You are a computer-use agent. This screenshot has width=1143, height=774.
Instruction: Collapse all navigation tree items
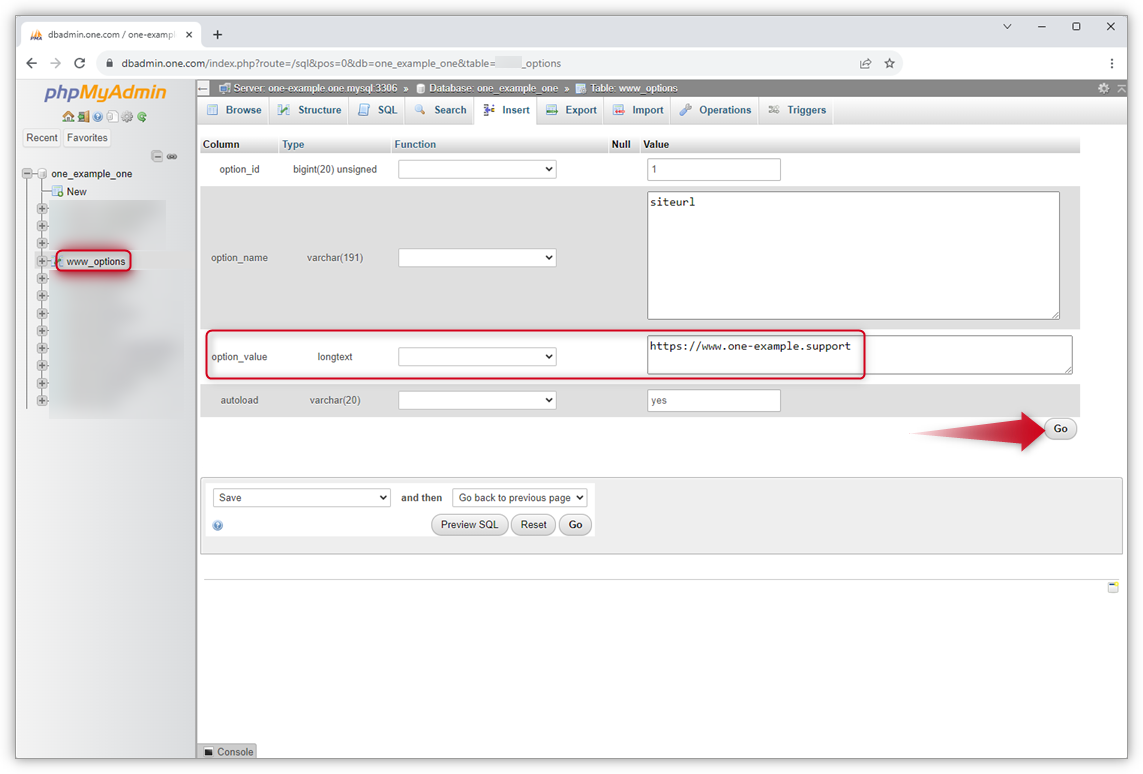tap(156, 156)
